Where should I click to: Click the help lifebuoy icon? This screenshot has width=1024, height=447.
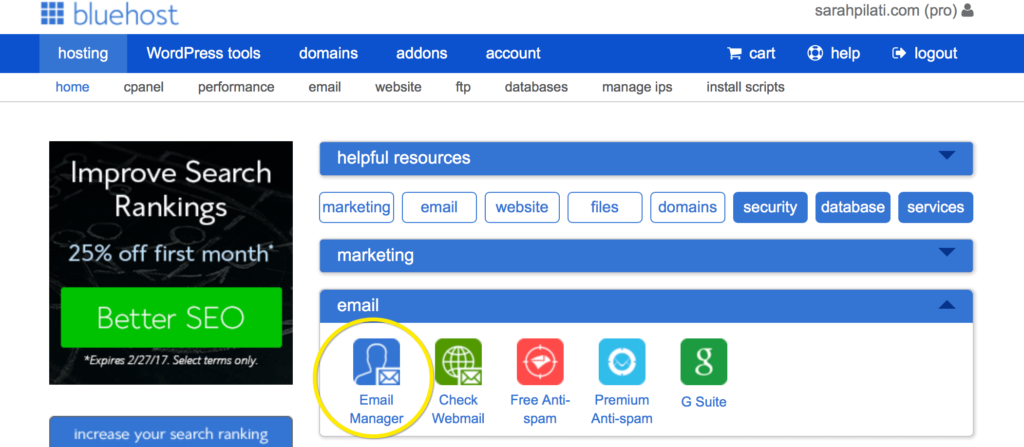point(815,54)
